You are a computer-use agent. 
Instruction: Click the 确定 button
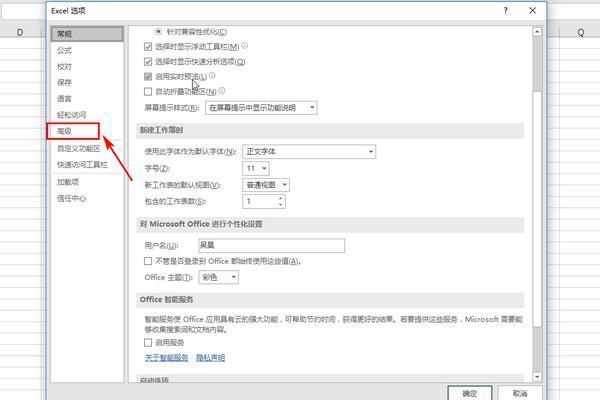(470, 393)
